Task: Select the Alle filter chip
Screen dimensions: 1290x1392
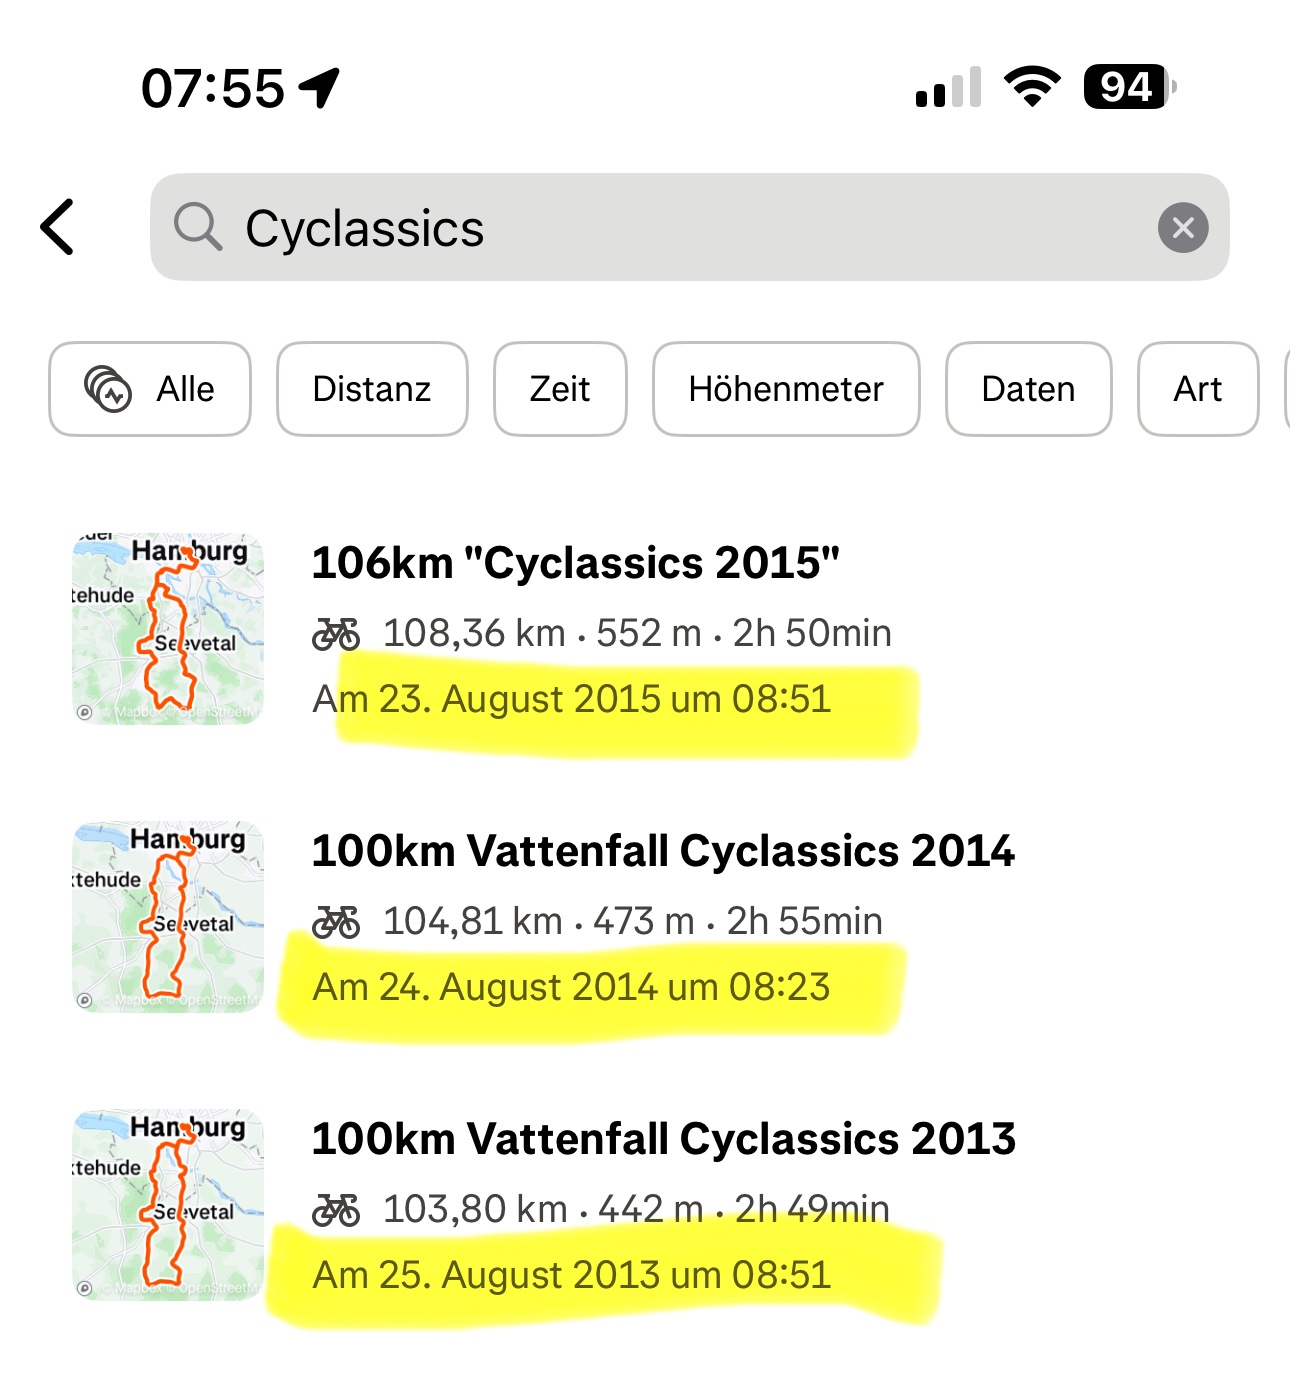Action: tap(150, 389)
